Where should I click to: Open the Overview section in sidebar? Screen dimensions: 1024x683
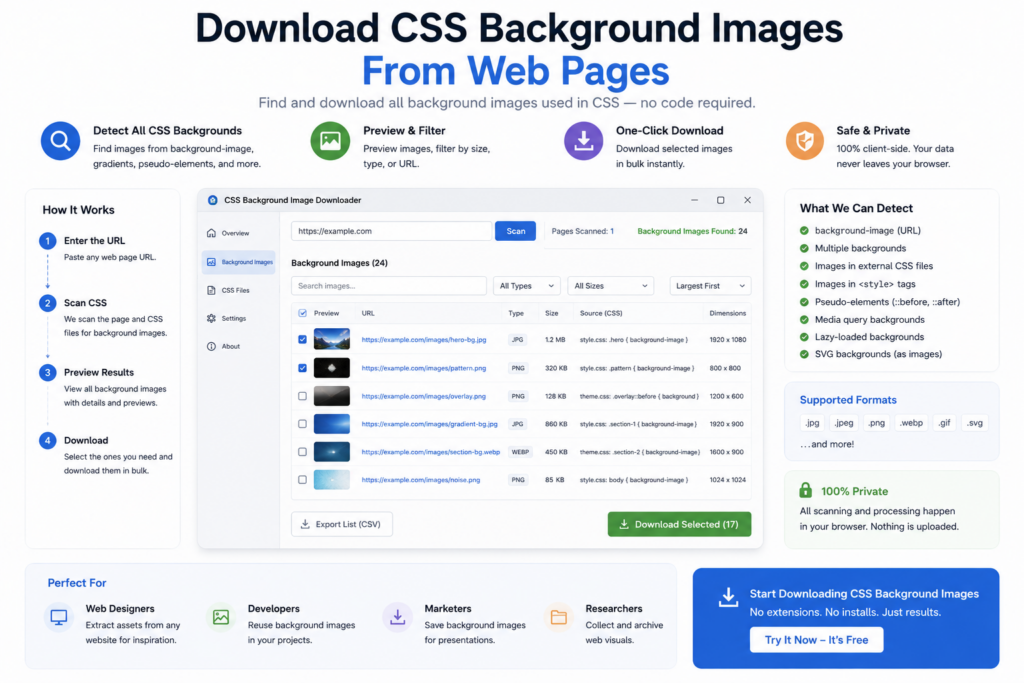238,233
